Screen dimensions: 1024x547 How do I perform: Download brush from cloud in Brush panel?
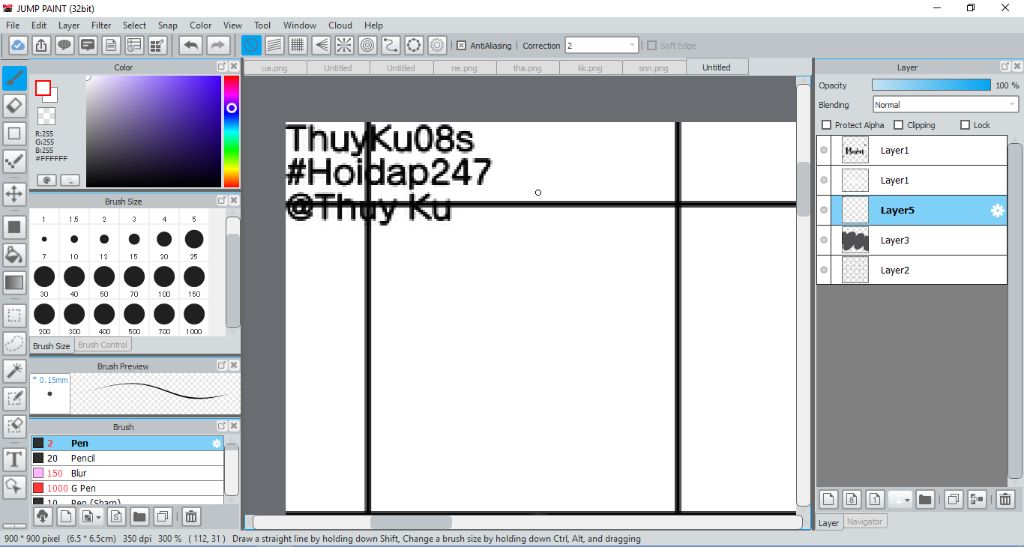click(42, 516)
